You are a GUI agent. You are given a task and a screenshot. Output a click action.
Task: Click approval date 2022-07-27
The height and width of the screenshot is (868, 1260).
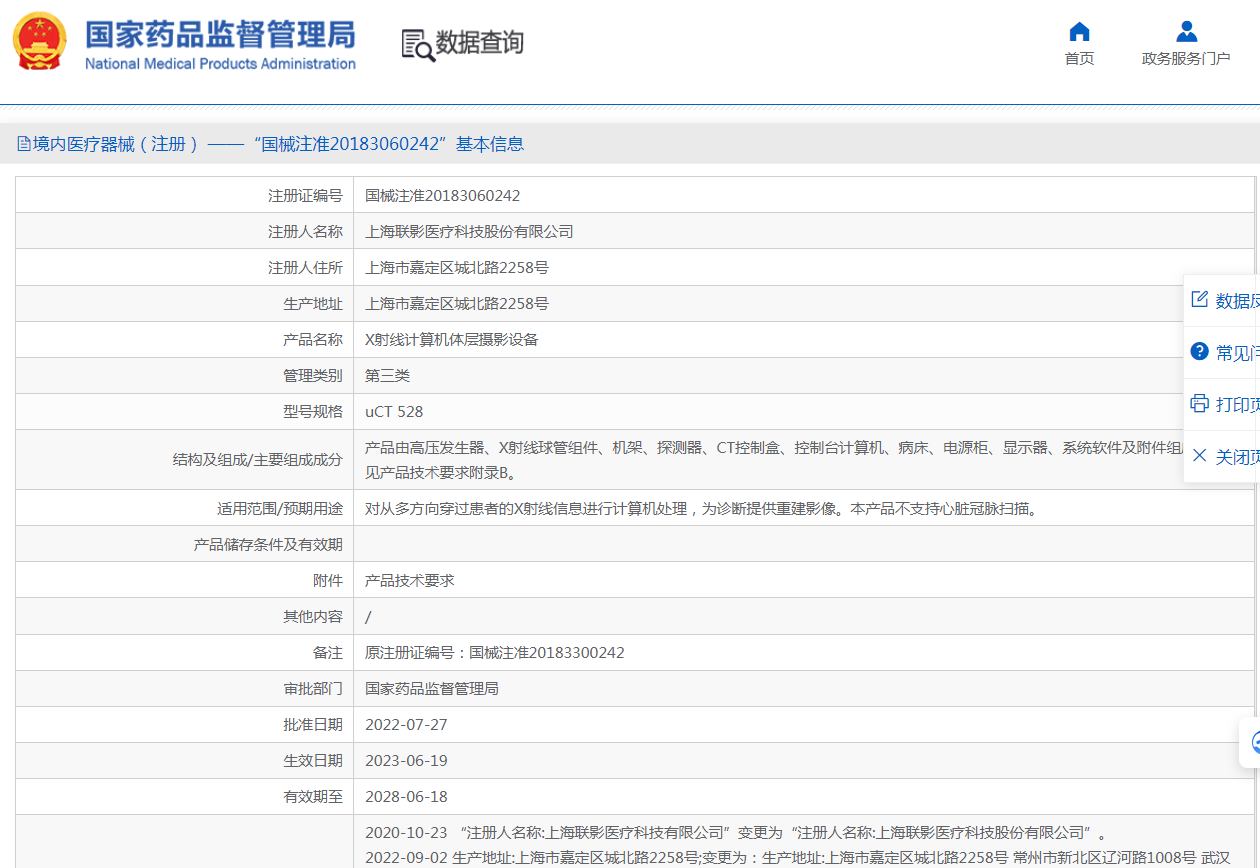point(406,725)
